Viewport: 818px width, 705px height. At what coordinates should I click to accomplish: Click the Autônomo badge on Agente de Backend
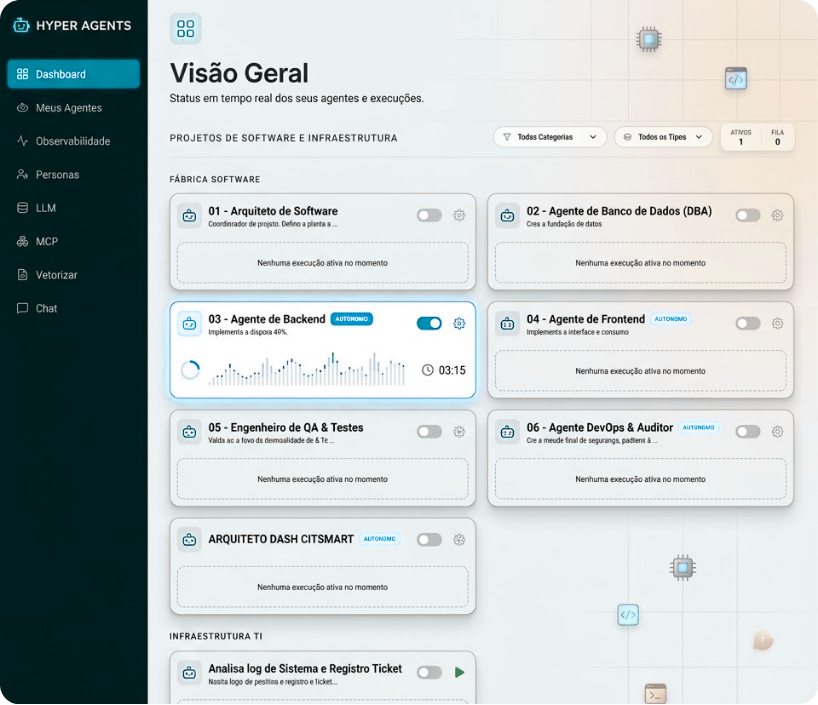pos(351,319)
